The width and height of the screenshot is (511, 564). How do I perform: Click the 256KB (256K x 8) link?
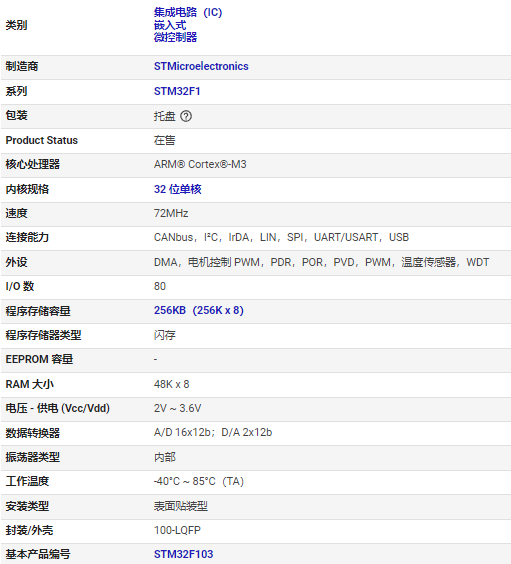pos(199,310)
